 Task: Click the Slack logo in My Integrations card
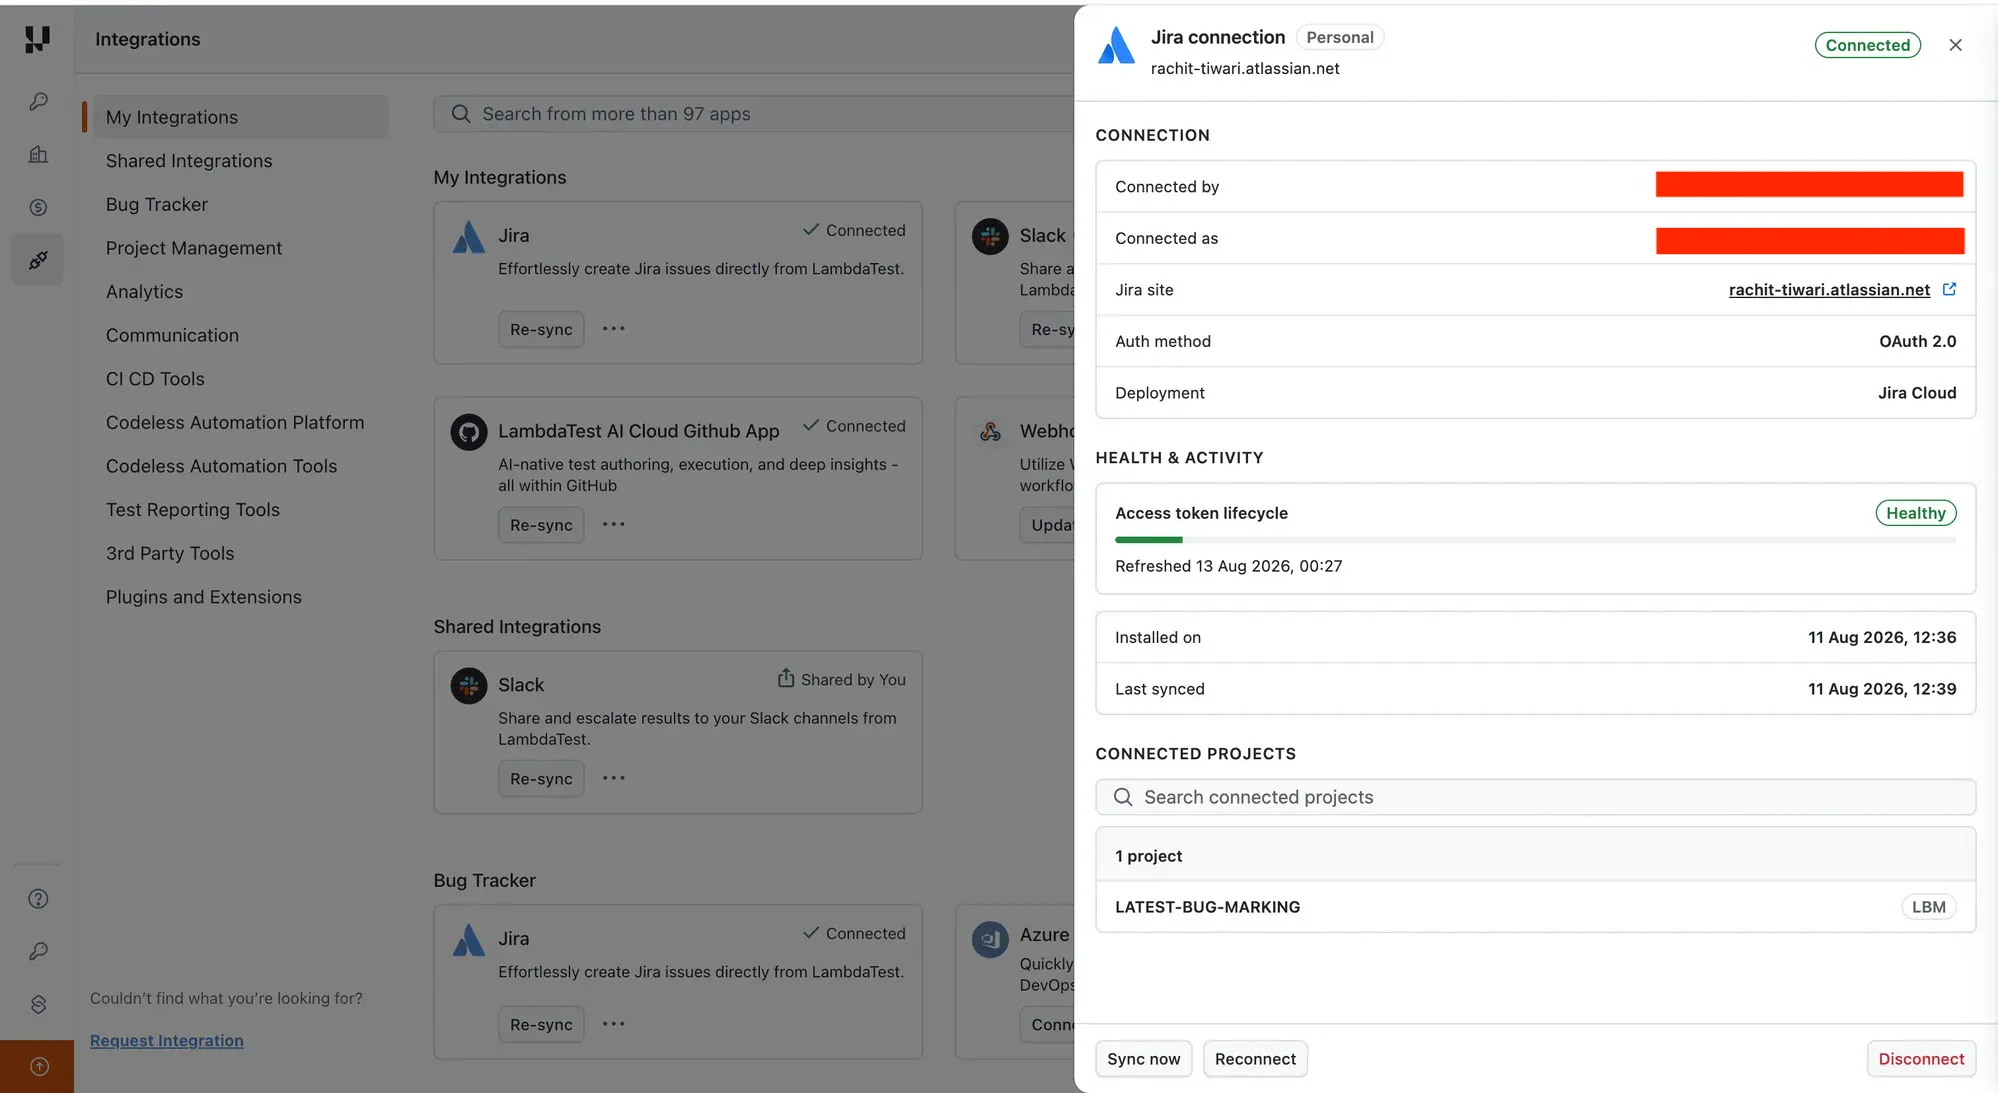pos(990,236)
